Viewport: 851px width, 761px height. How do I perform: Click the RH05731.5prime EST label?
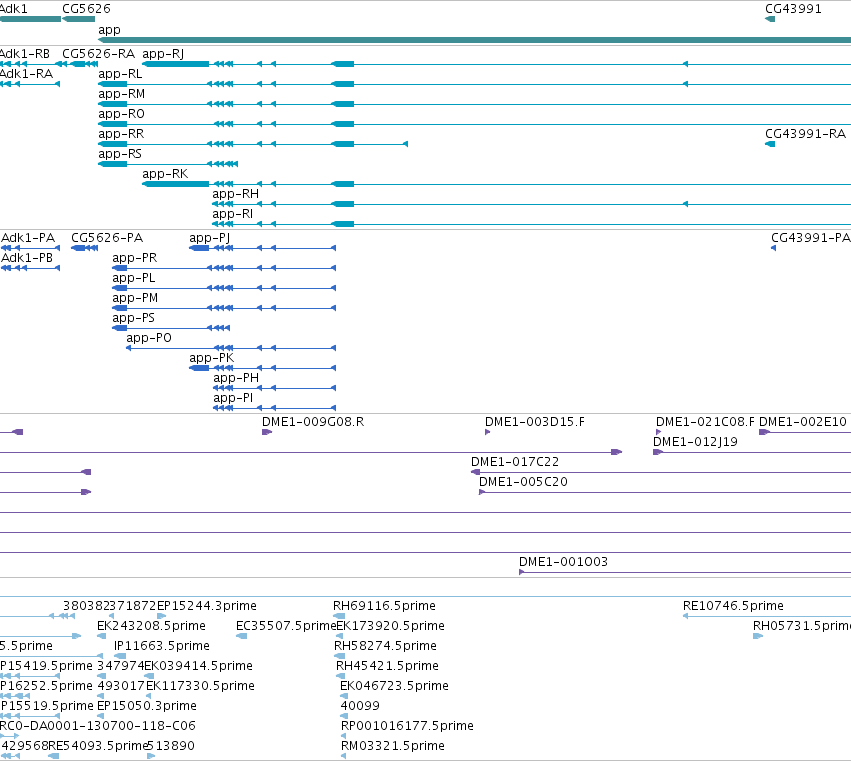[x=802, y=626]
